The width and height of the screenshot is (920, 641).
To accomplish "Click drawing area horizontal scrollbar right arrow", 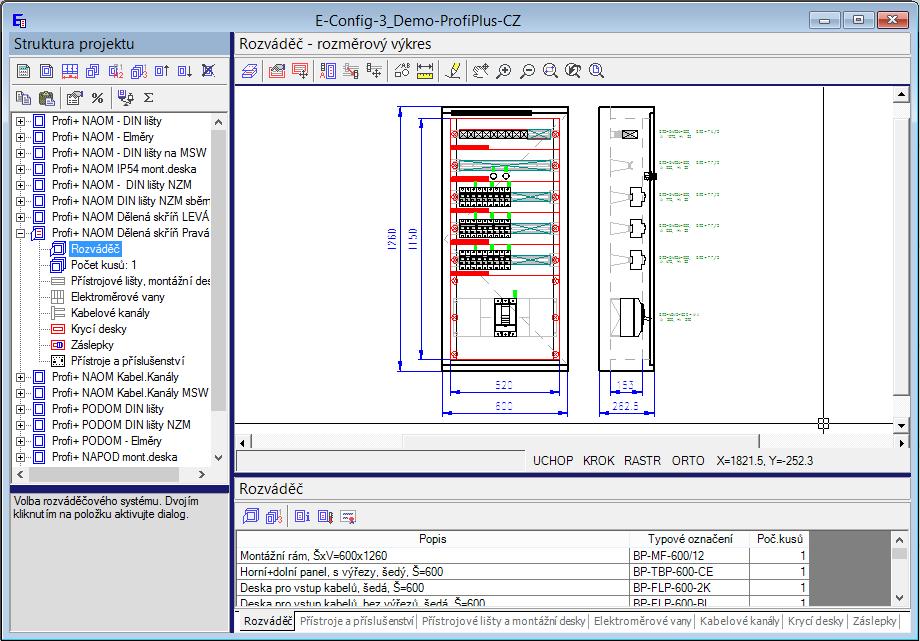I will (x=901, y=443).
